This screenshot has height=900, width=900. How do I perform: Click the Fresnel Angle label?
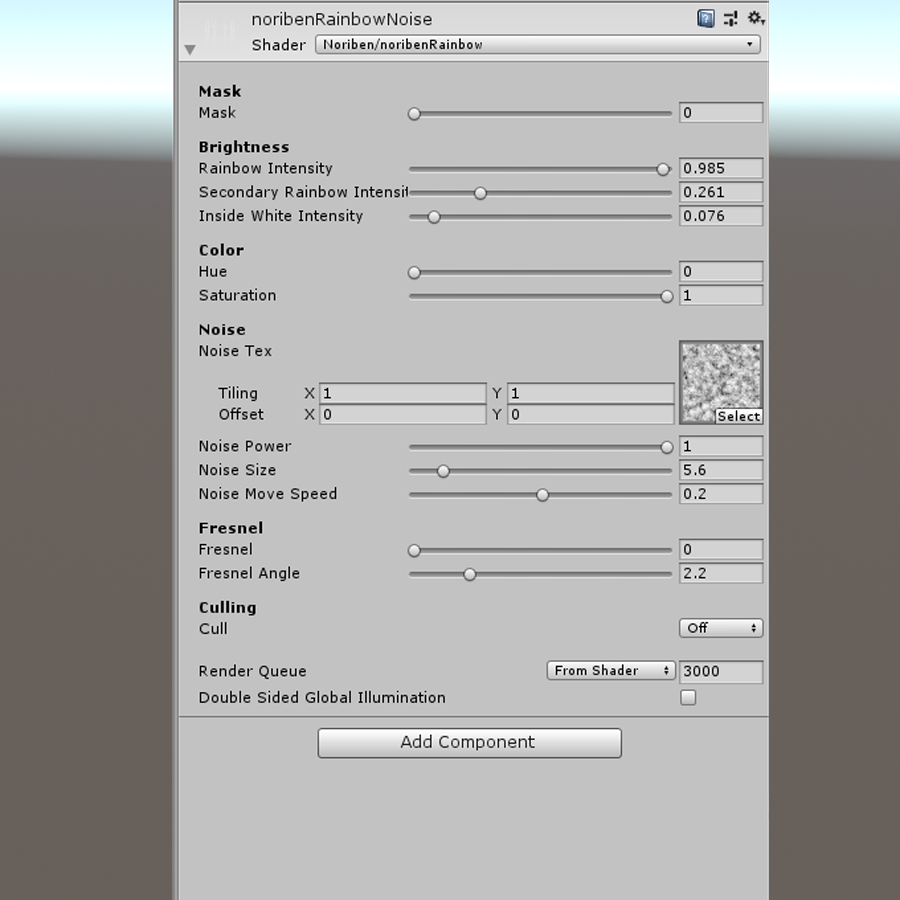point(249,573)
